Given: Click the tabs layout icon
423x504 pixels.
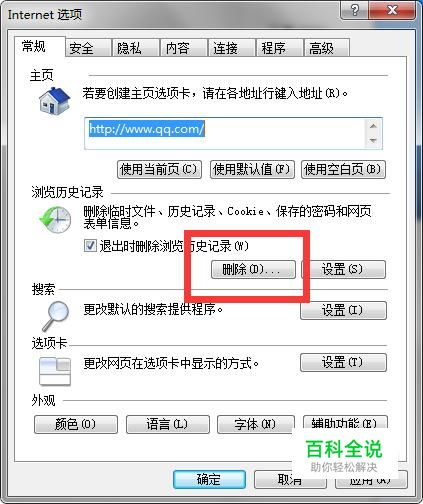Looking at the screenshot, I should pyautogui.click(x=55, y=371).
